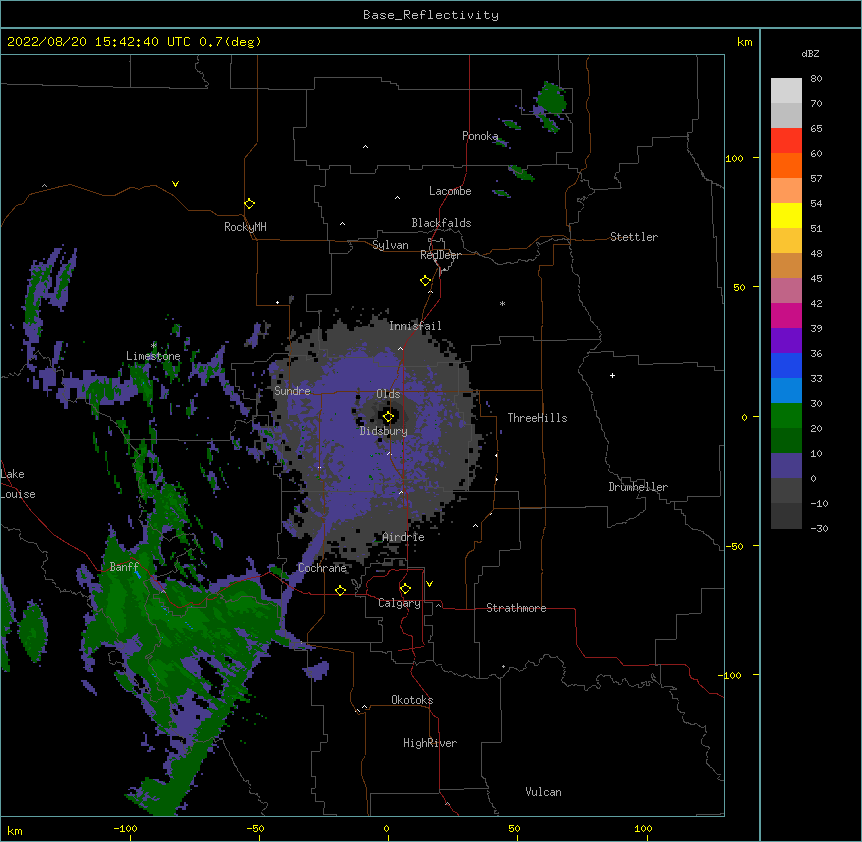Click the Base_Reflectivity title

(x=431, y=15)
